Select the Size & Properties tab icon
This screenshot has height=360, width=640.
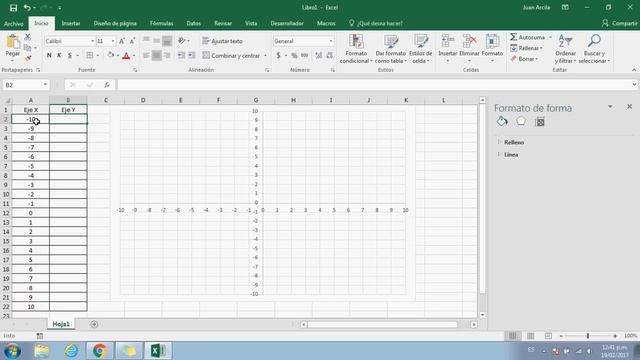(540, 122)
